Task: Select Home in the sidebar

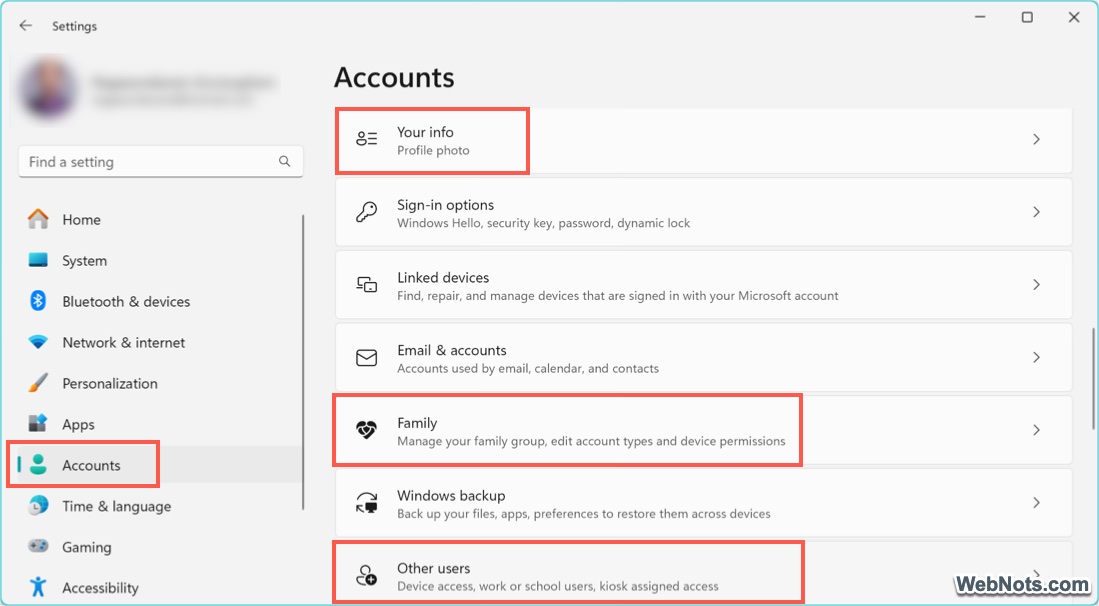Action: (81, 220)
